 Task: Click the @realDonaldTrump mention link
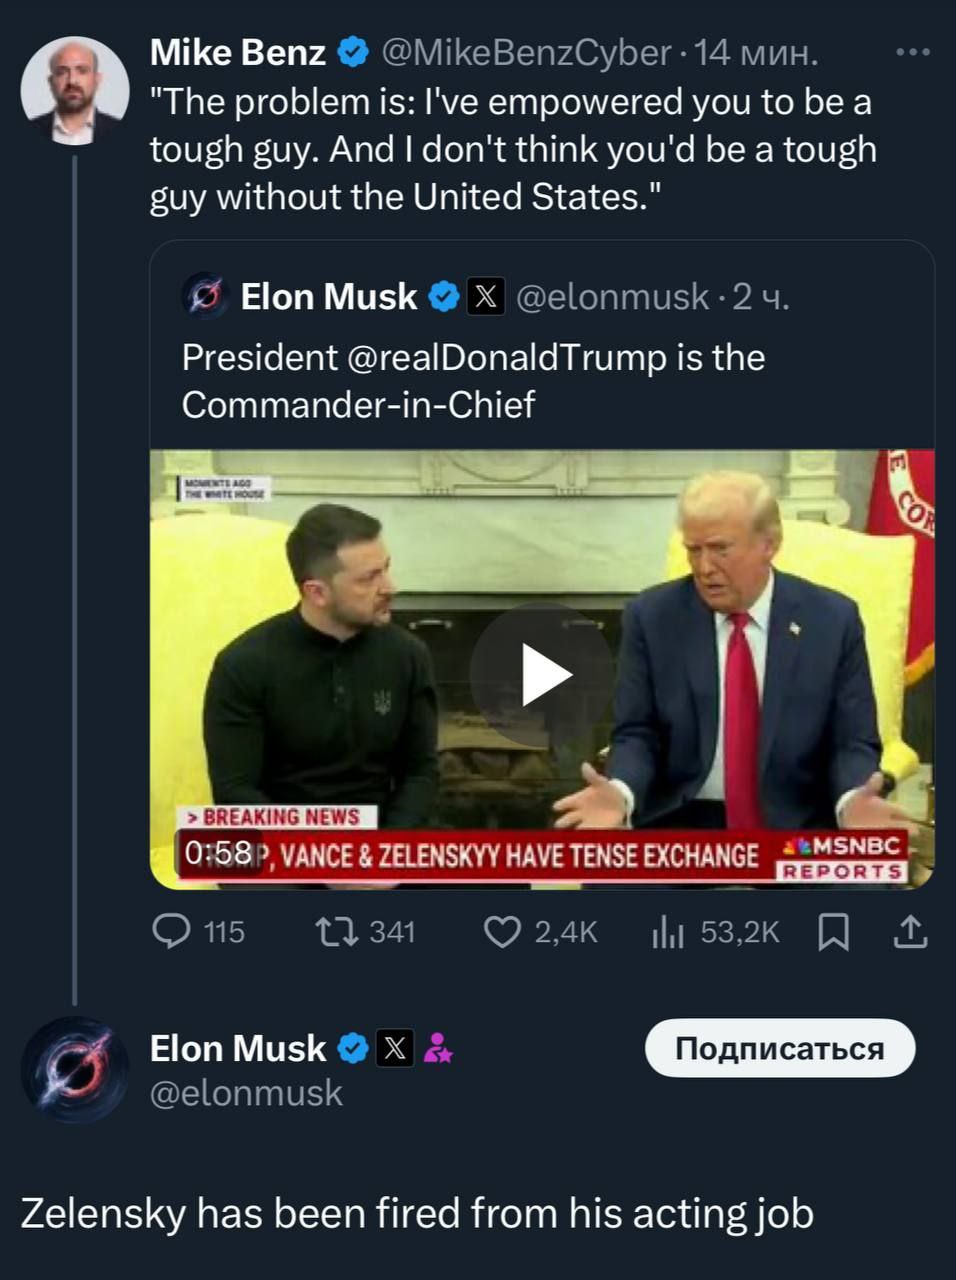click(x=507, y=358)
